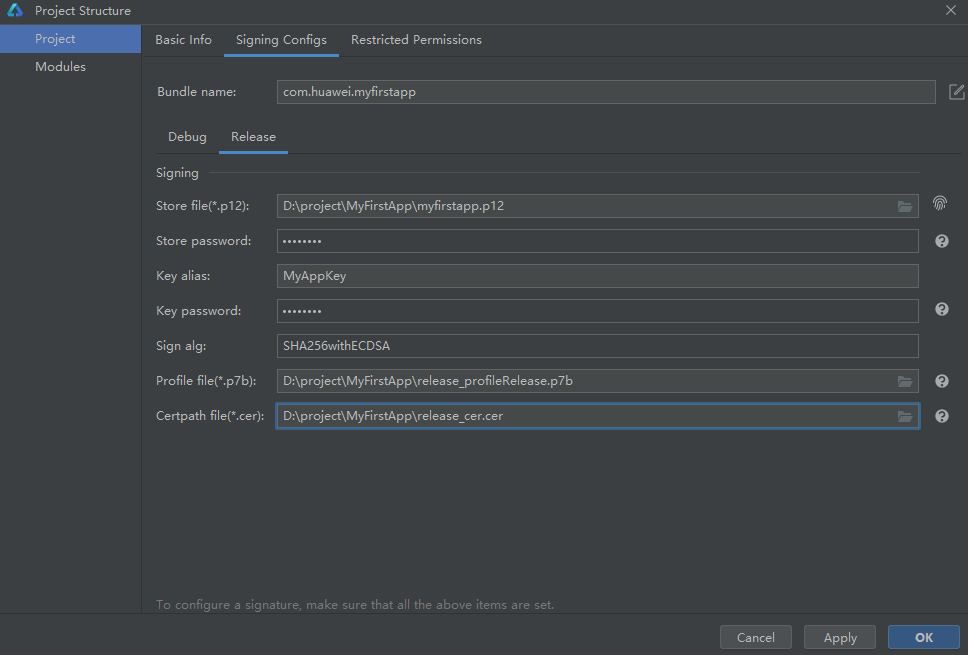Click help icon next to Store password
The height and width of the screenshot is (655, 968).
point(941,241)
